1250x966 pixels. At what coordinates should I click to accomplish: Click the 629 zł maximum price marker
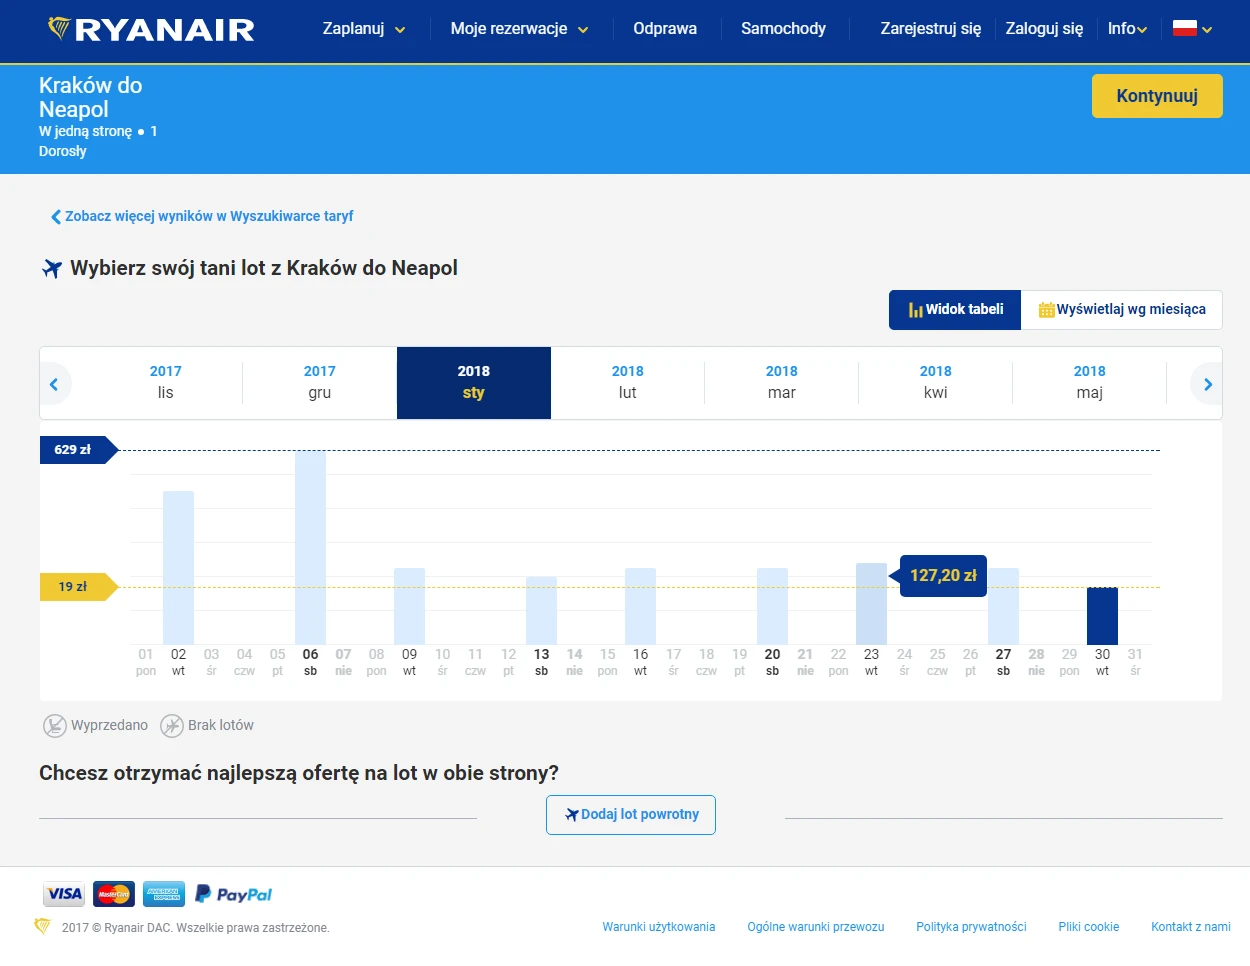tap(78, 450)
